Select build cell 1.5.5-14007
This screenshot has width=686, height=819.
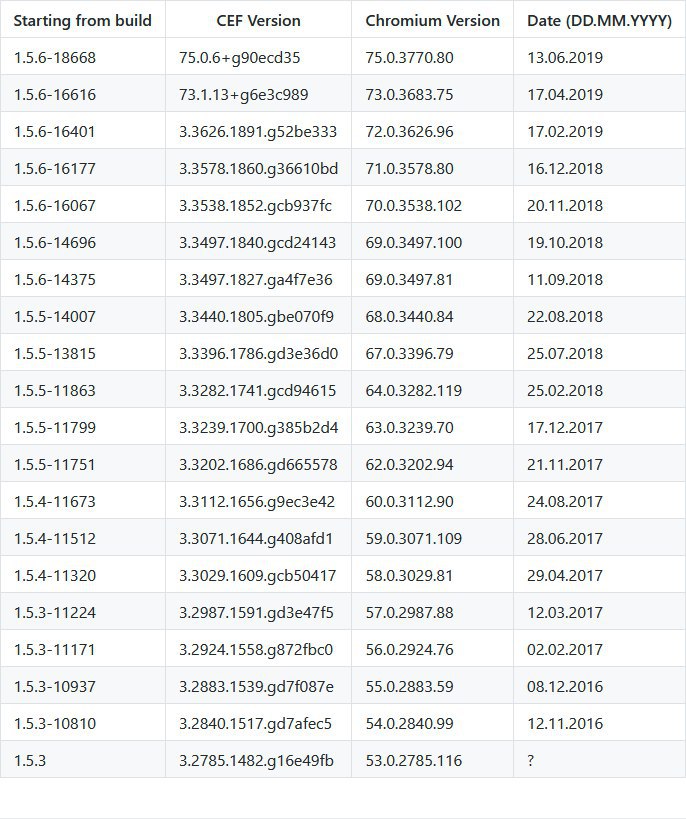tap(83, 317)
